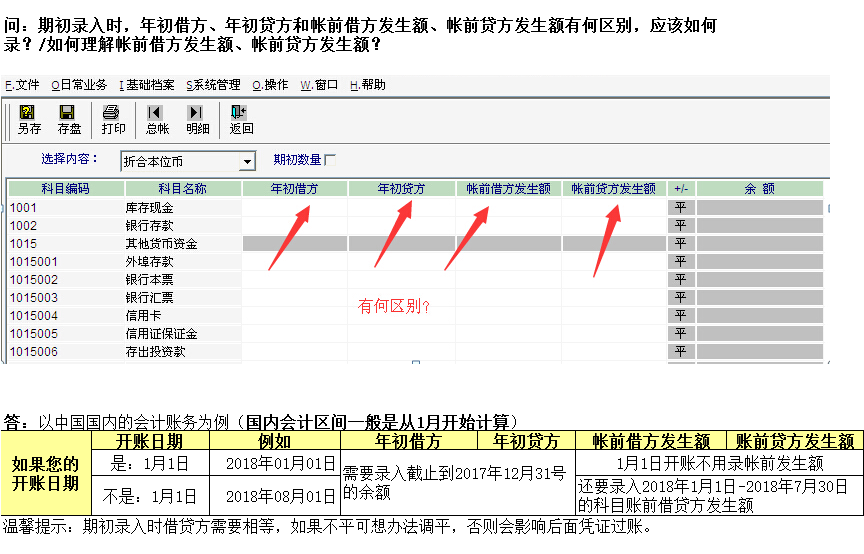Click the 科目名称 column header
This screenshot has width=864, height=554.
(x=182, y=189)
